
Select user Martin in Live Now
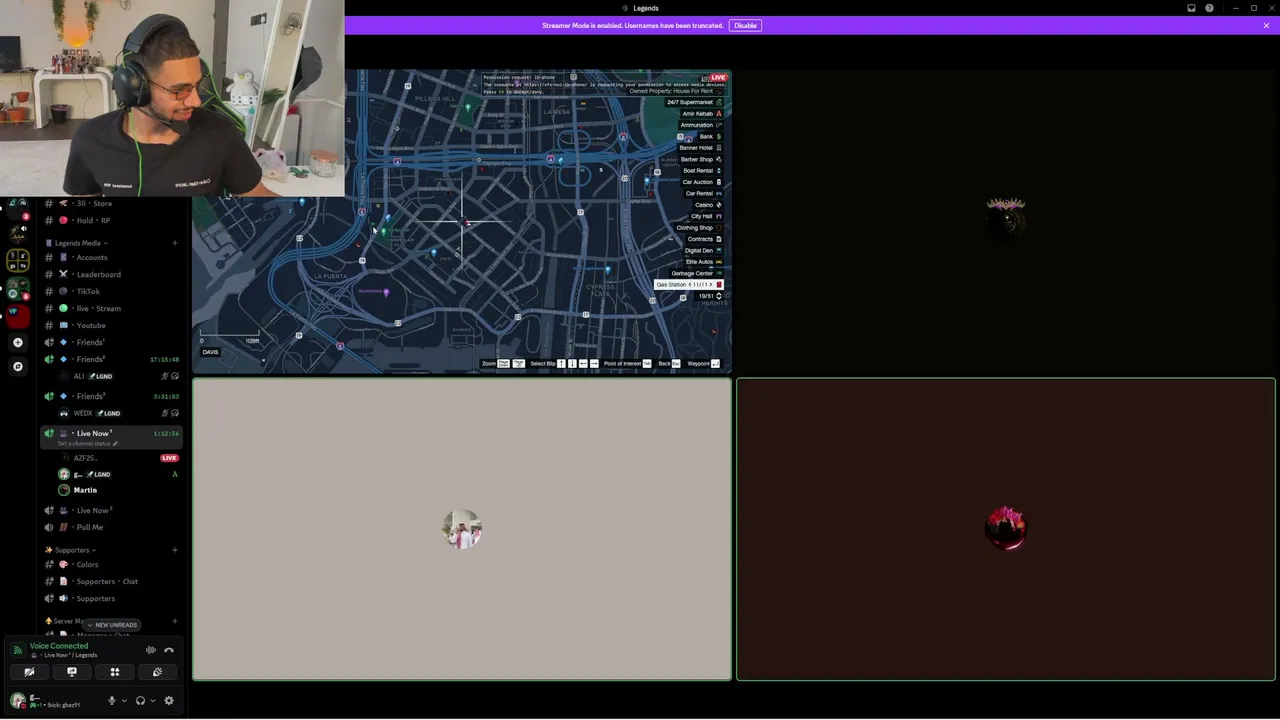119,490
